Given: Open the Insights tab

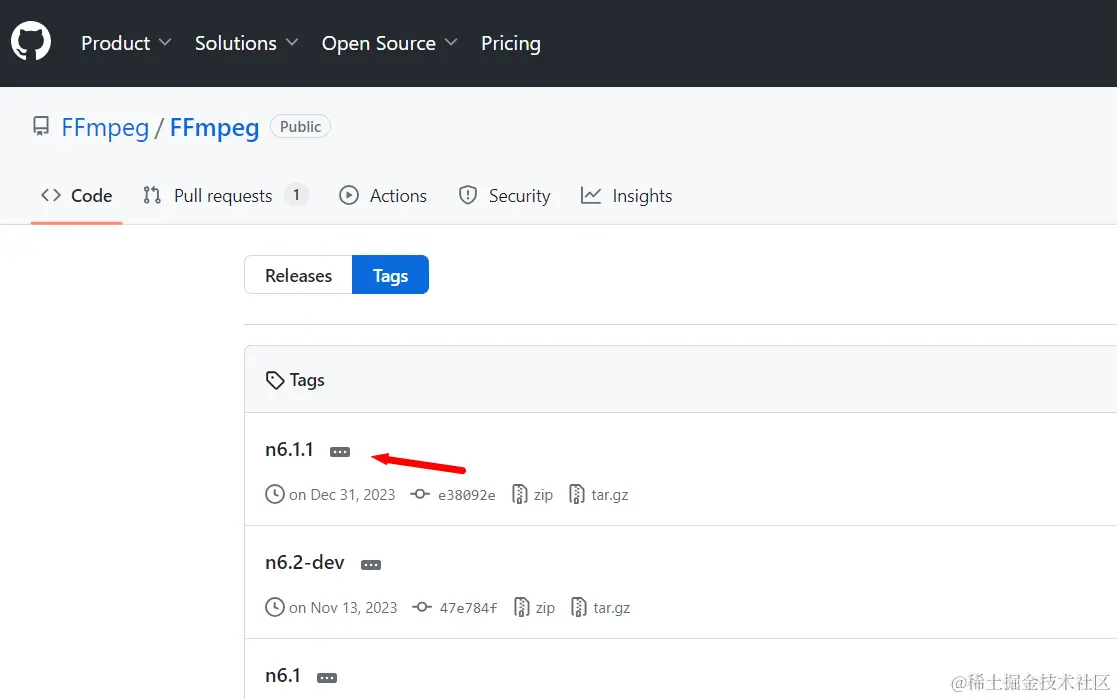Looking at the screenshot, I should coord(626,196).
